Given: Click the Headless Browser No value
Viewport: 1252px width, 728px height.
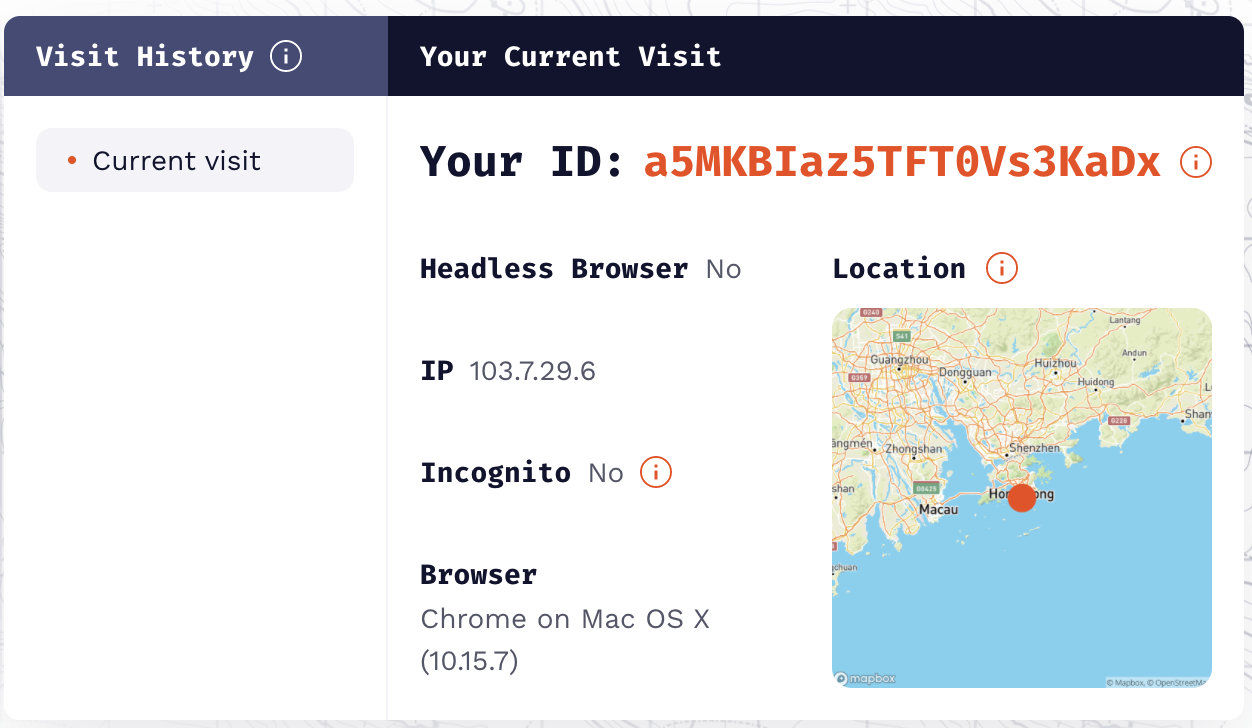Looking at the screenshot, I should 723,269.
